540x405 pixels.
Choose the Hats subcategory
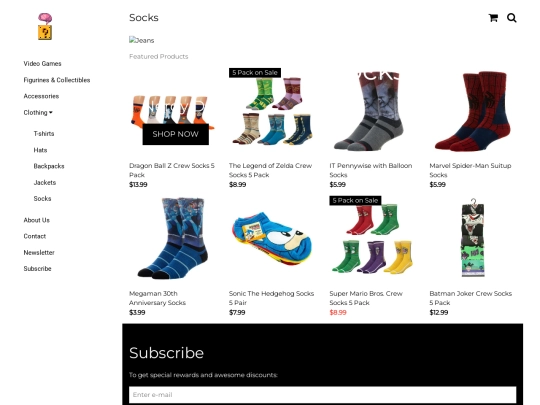[40, 150]
